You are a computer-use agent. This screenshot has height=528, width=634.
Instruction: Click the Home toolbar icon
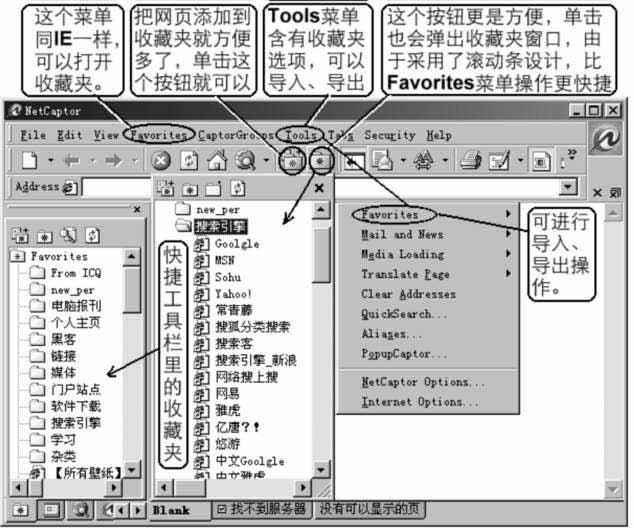[217, 160]
